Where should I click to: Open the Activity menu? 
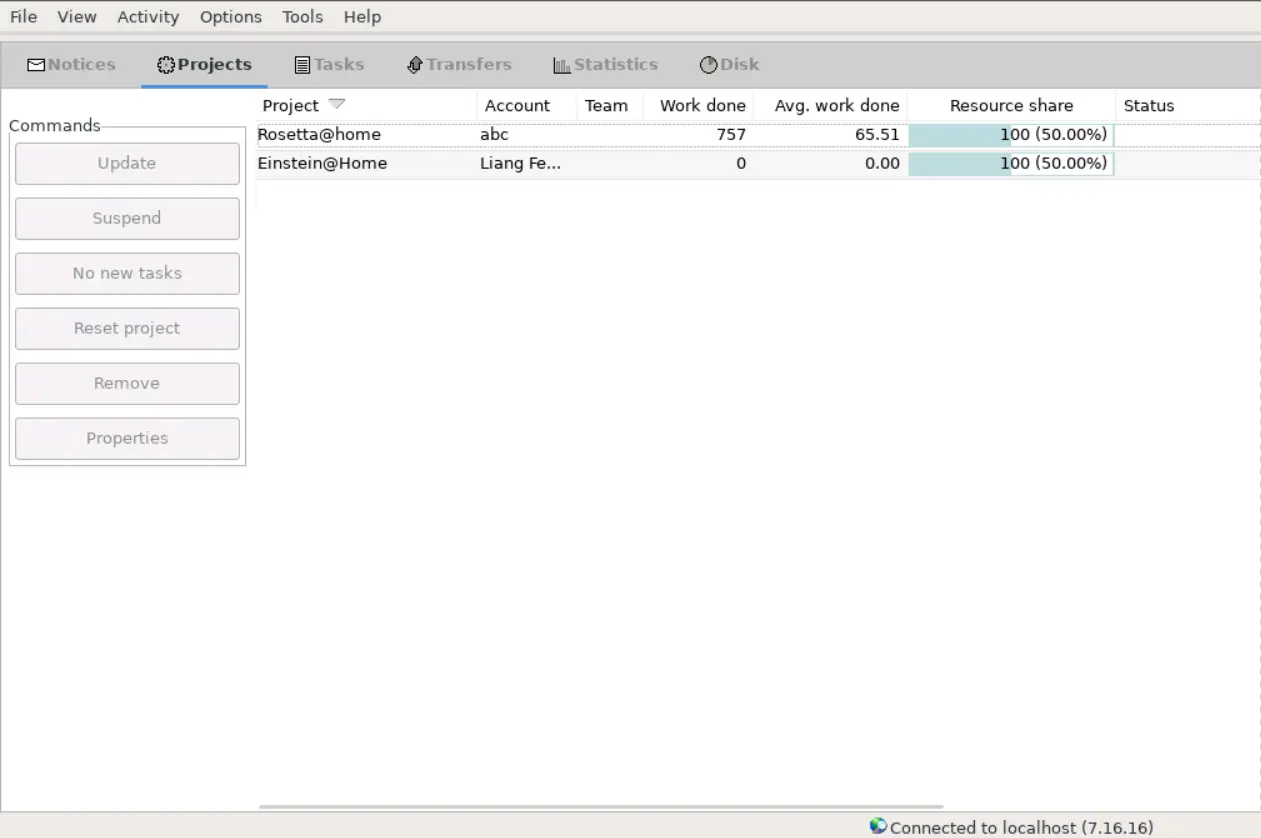(x=148, y=17)
